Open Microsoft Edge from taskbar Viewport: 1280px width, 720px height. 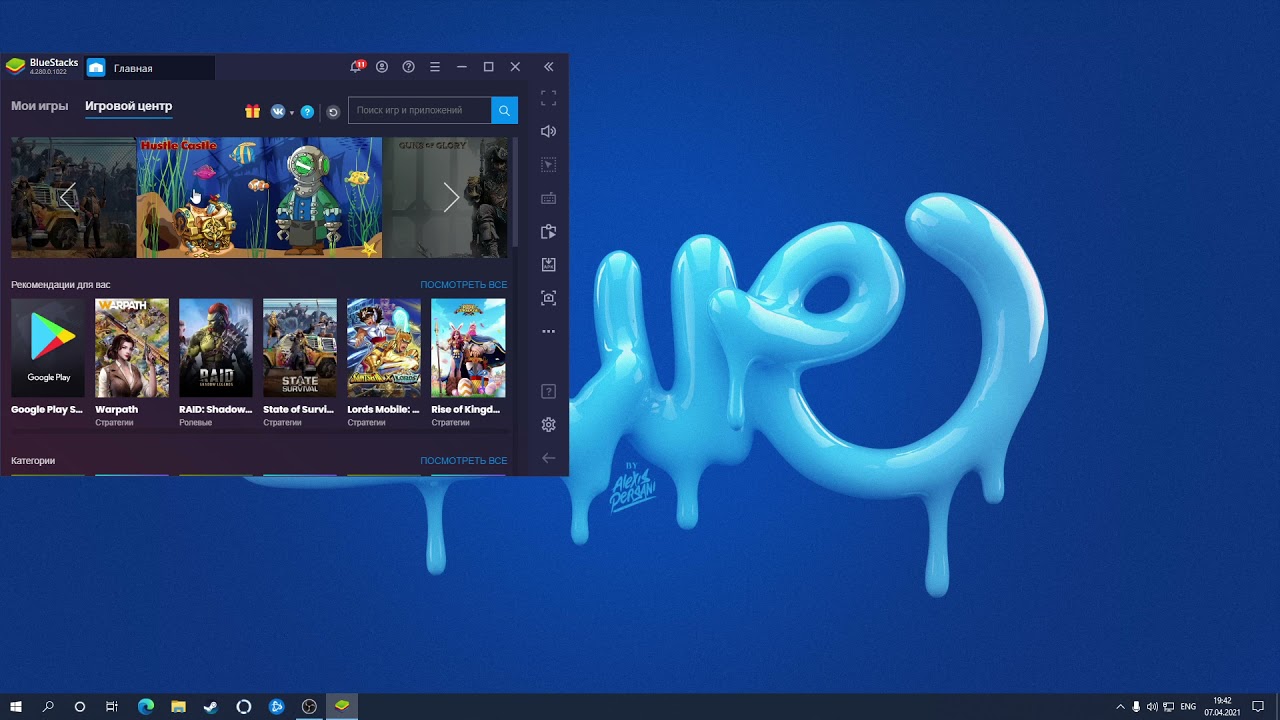click(146, 706)
